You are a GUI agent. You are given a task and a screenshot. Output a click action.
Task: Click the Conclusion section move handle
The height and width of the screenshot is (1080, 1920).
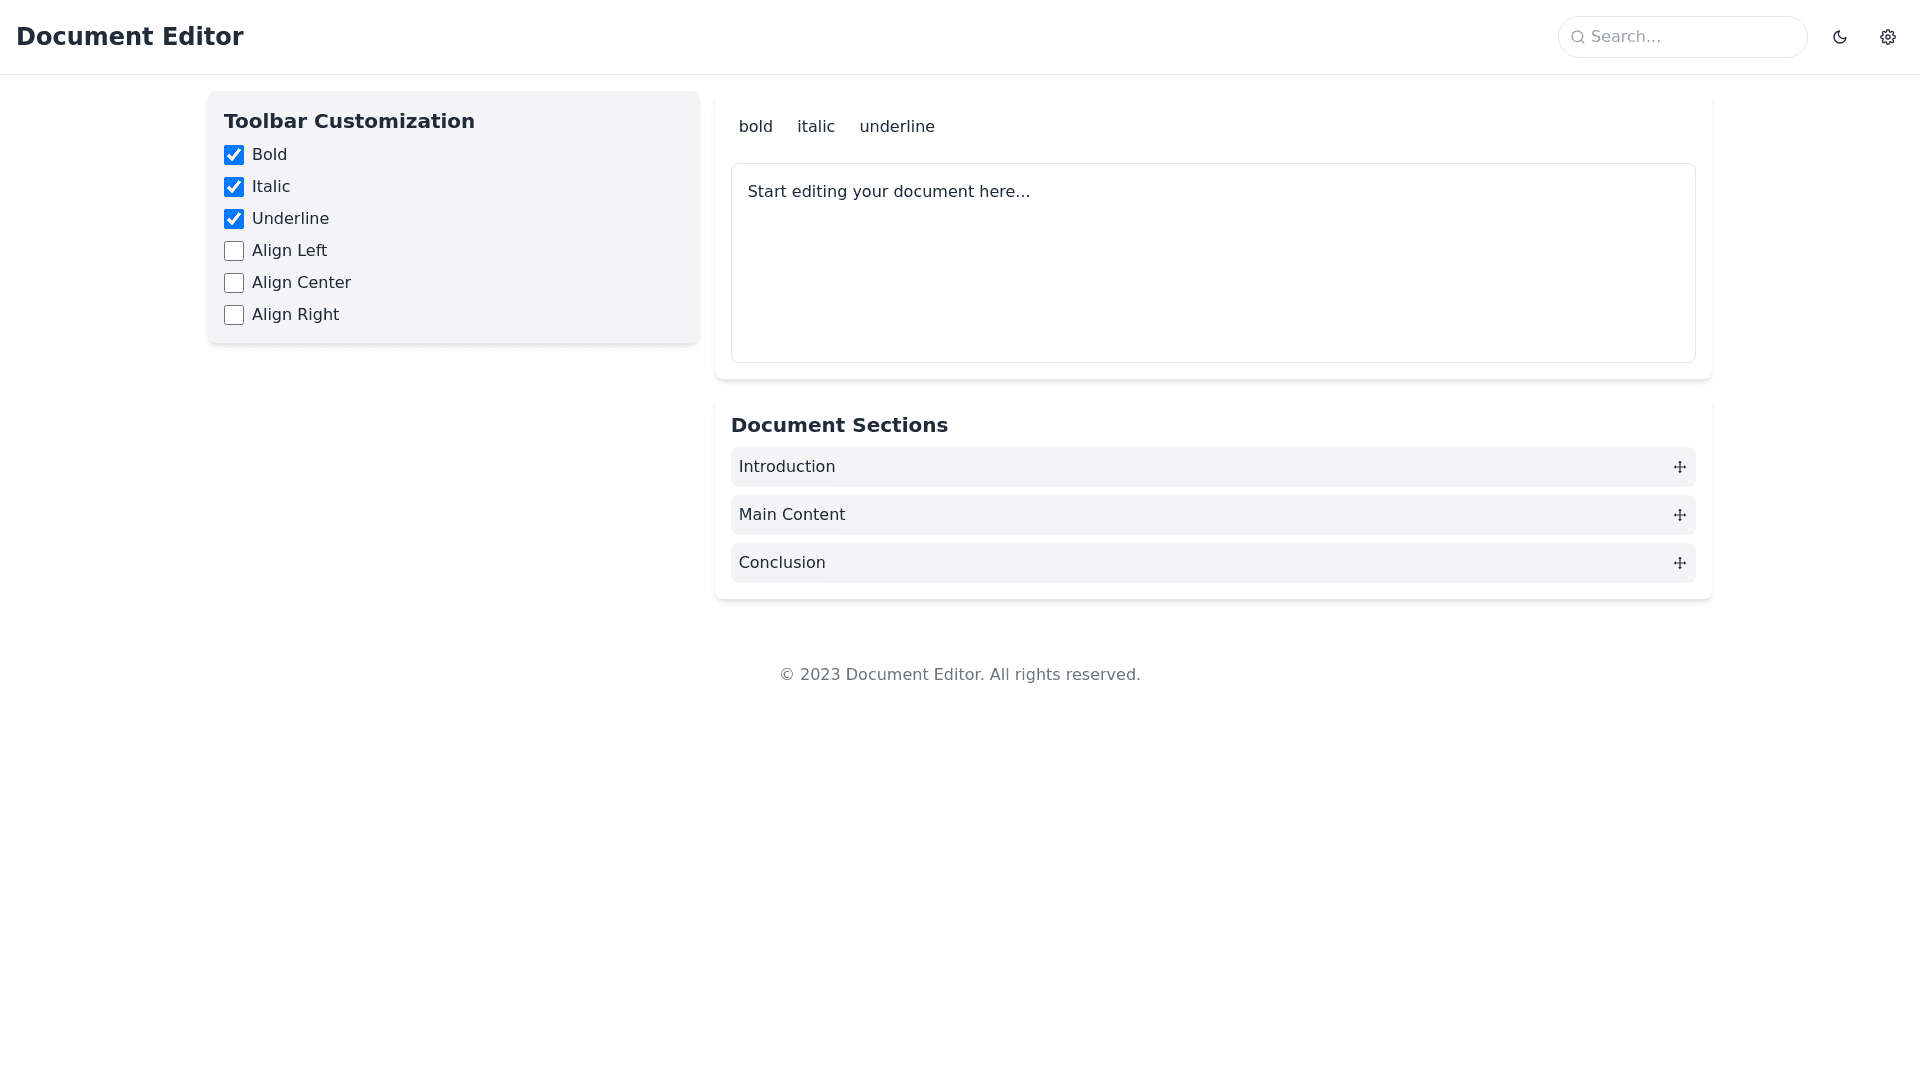pos(1679,563)
